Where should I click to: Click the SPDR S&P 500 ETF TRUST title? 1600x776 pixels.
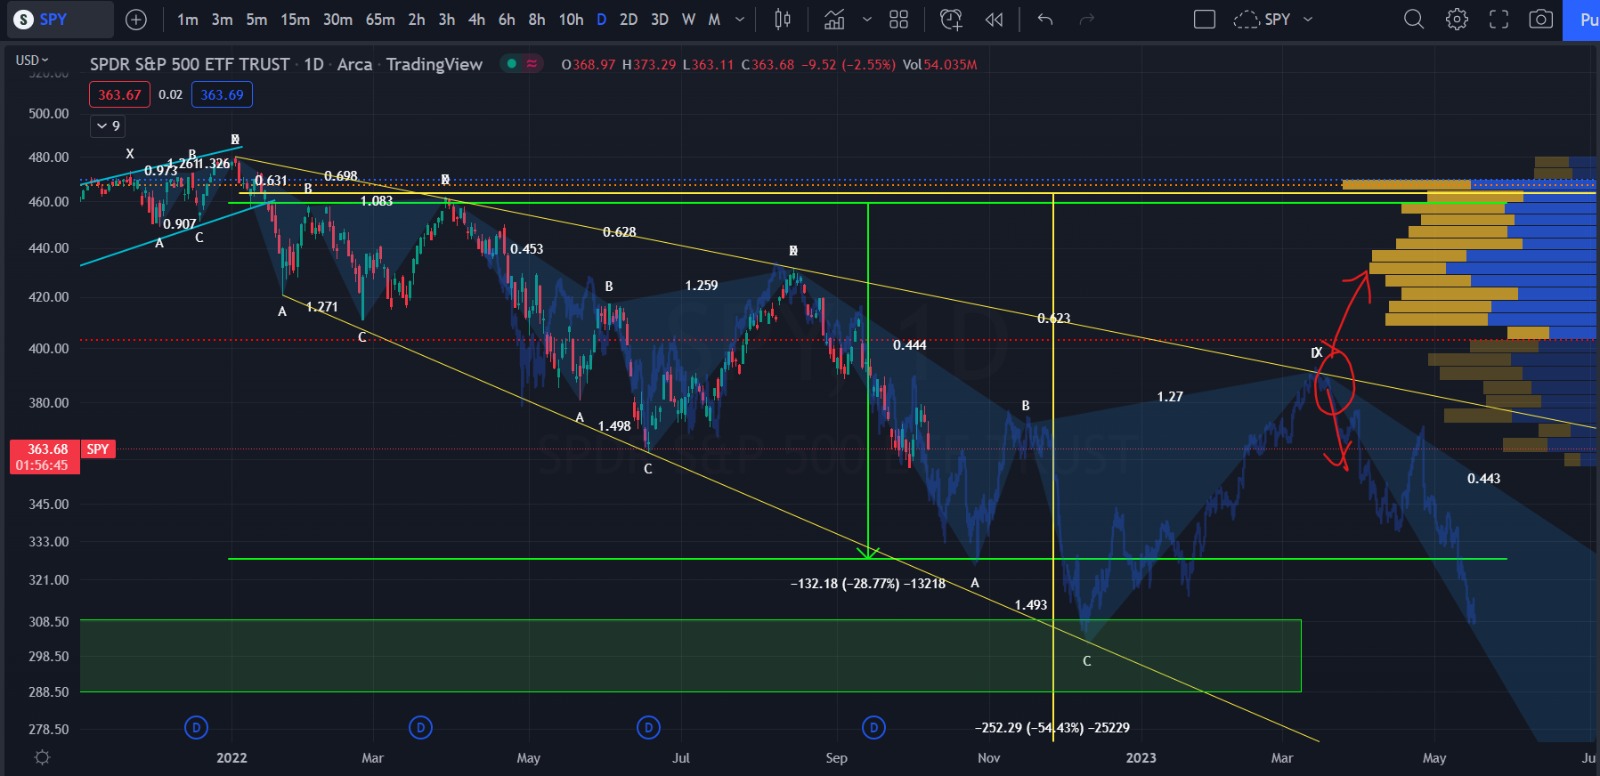pyautogui.click(x=190, y=64)
